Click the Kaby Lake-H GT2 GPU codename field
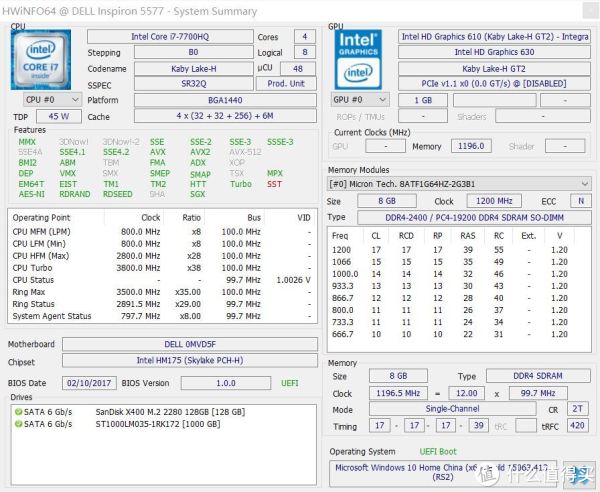This screenshot has height=492, width=600. click(494, 69)
